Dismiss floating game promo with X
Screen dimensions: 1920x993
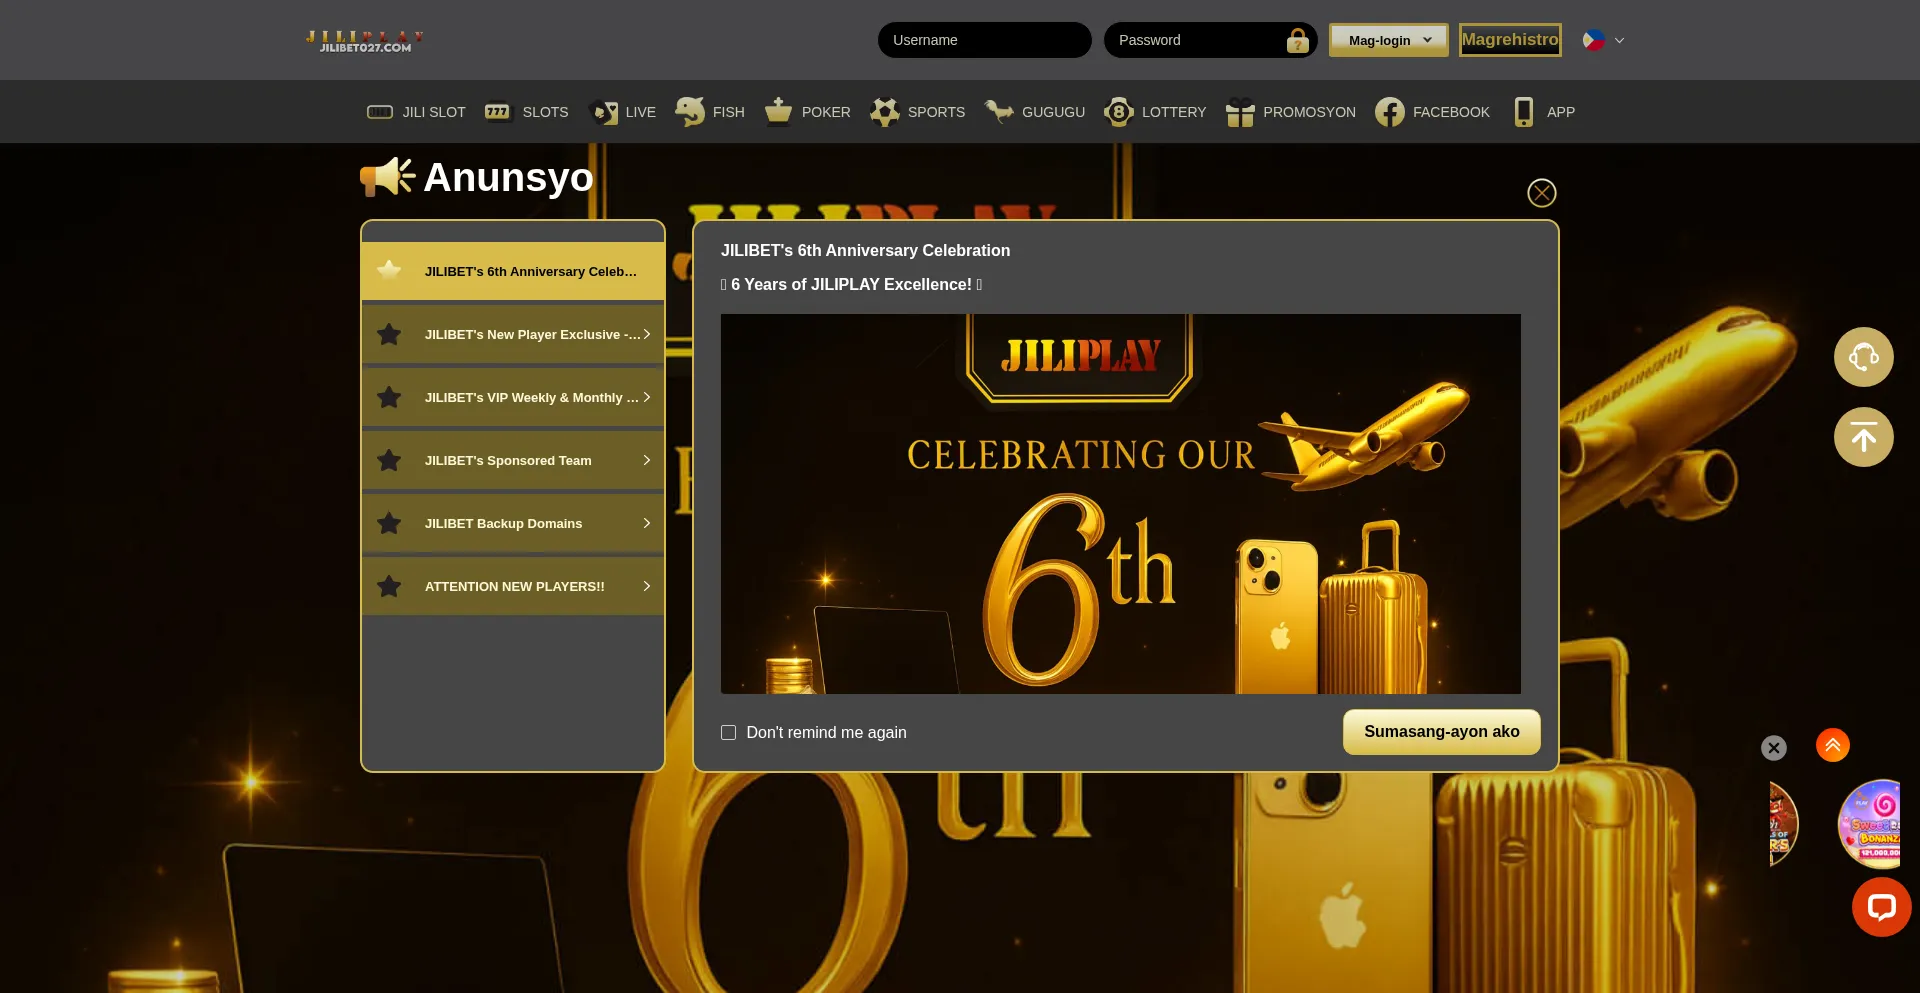coord(1773,748)
